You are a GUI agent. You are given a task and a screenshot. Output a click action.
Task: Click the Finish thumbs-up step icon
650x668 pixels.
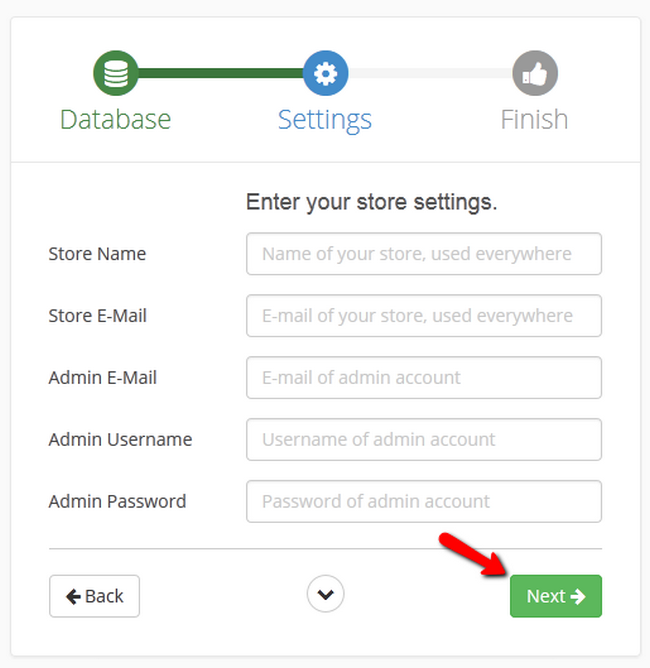[x=534, y=73]
